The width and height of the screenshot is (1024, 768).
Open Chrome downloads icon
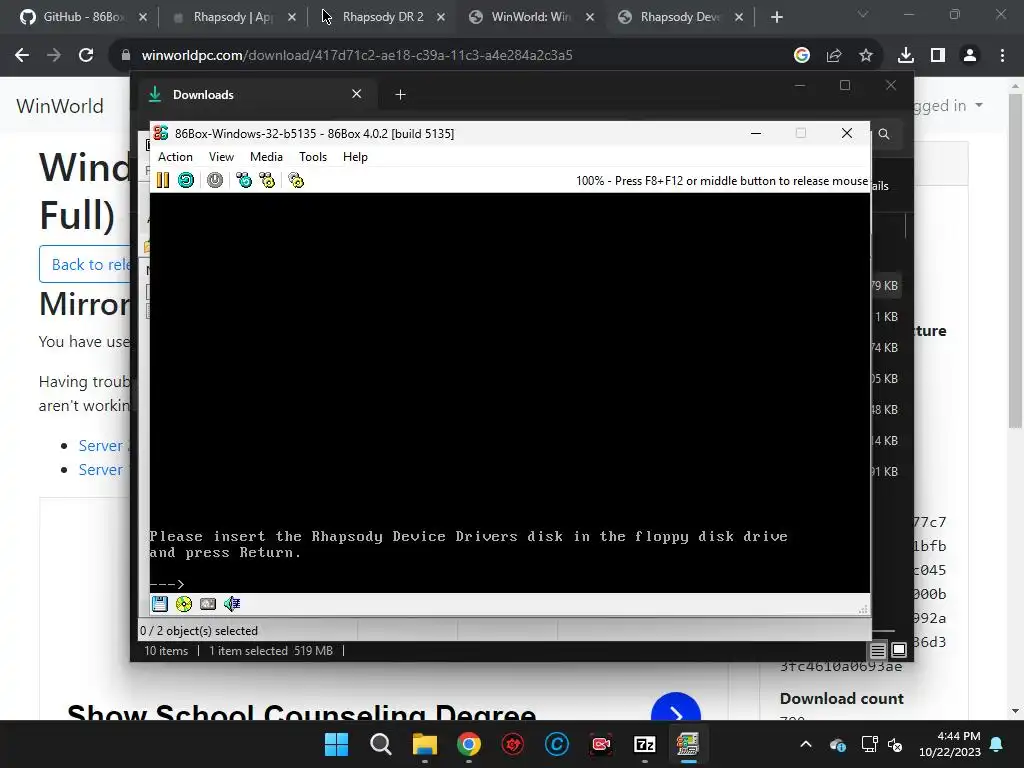[906, 56]
